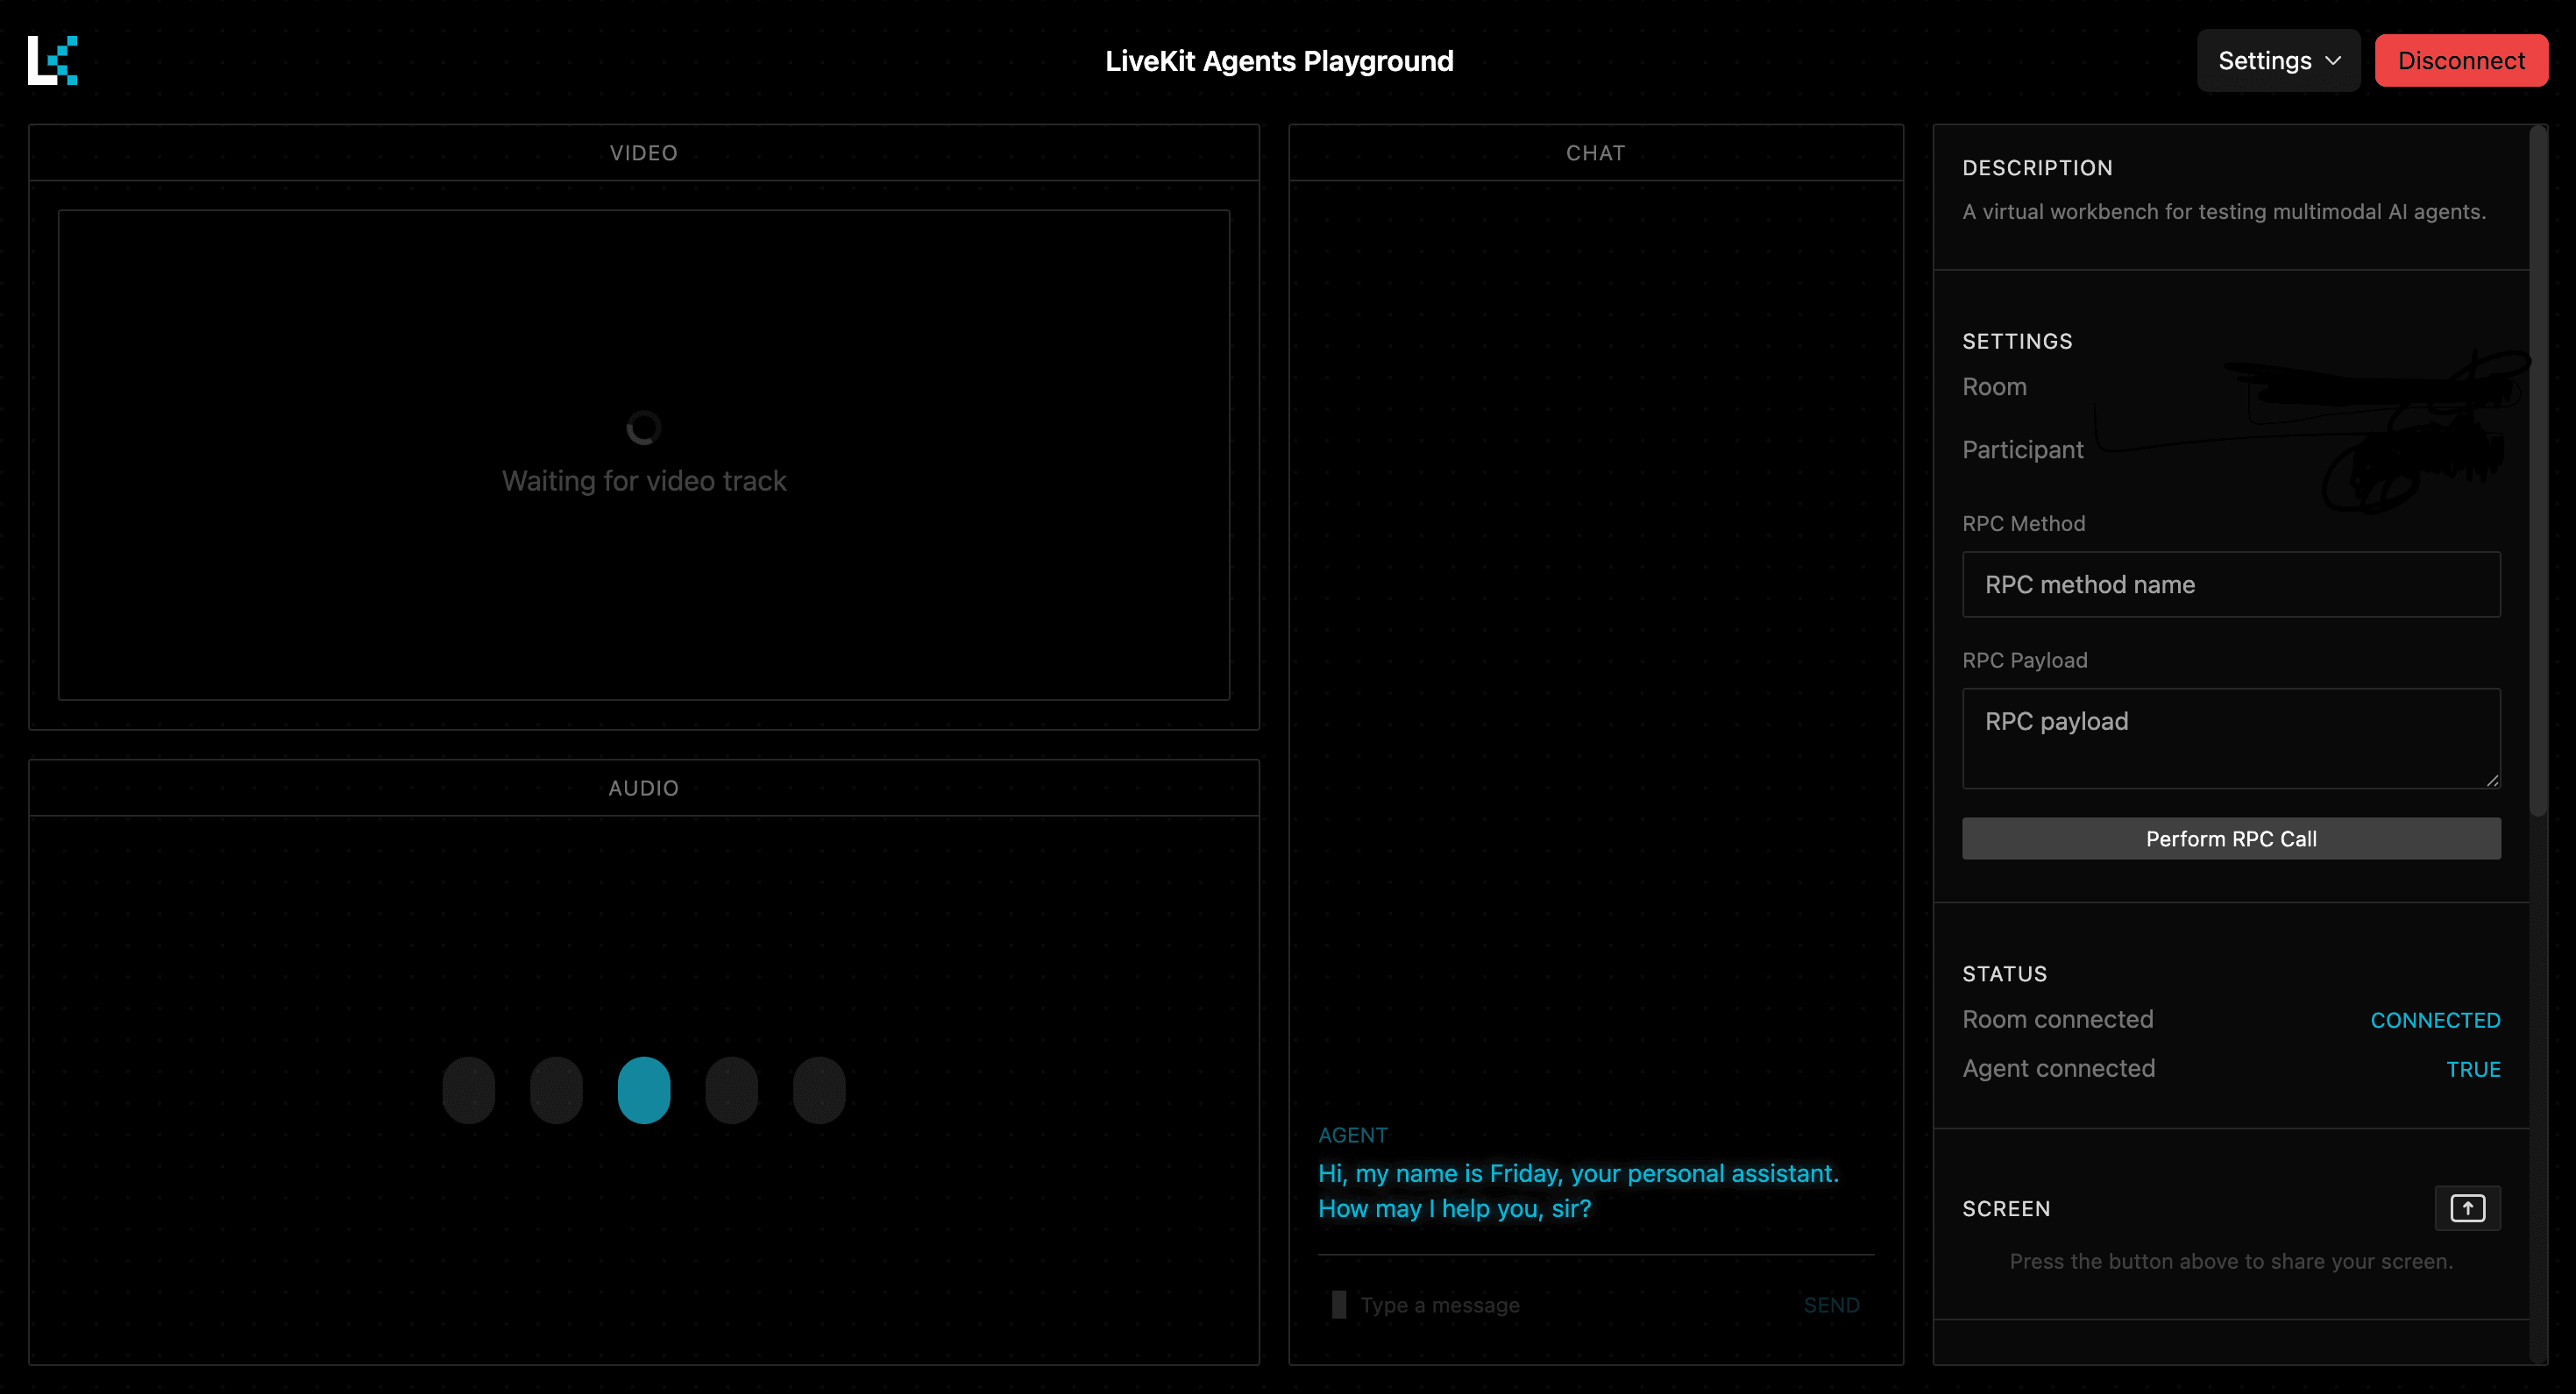Click the virtual workbench description text
Viewport: 2576px width, 1394px height.
click(2223, 212)
